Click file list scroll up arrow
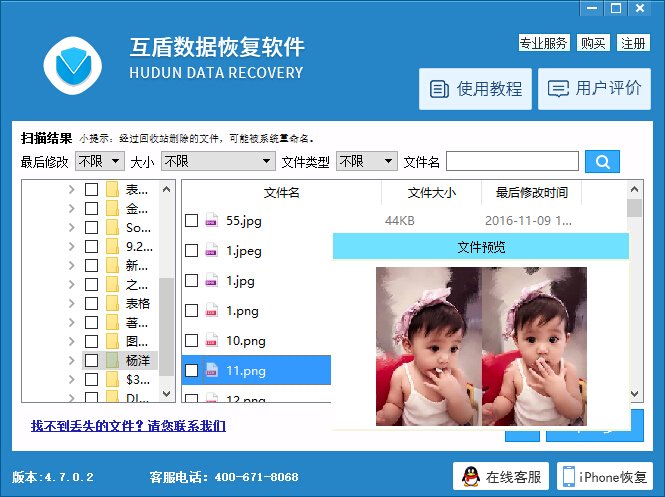The height and width of the screenshot is (497, 665). point(634,189)
